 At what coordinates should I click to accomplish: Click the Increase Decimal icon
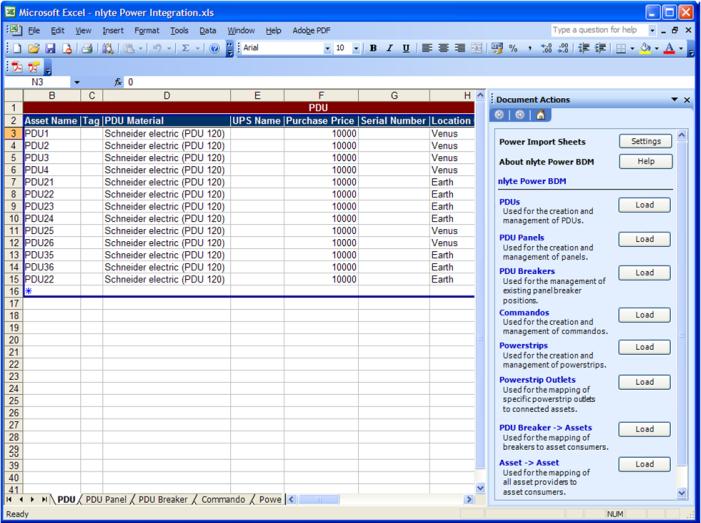(546, 48)
